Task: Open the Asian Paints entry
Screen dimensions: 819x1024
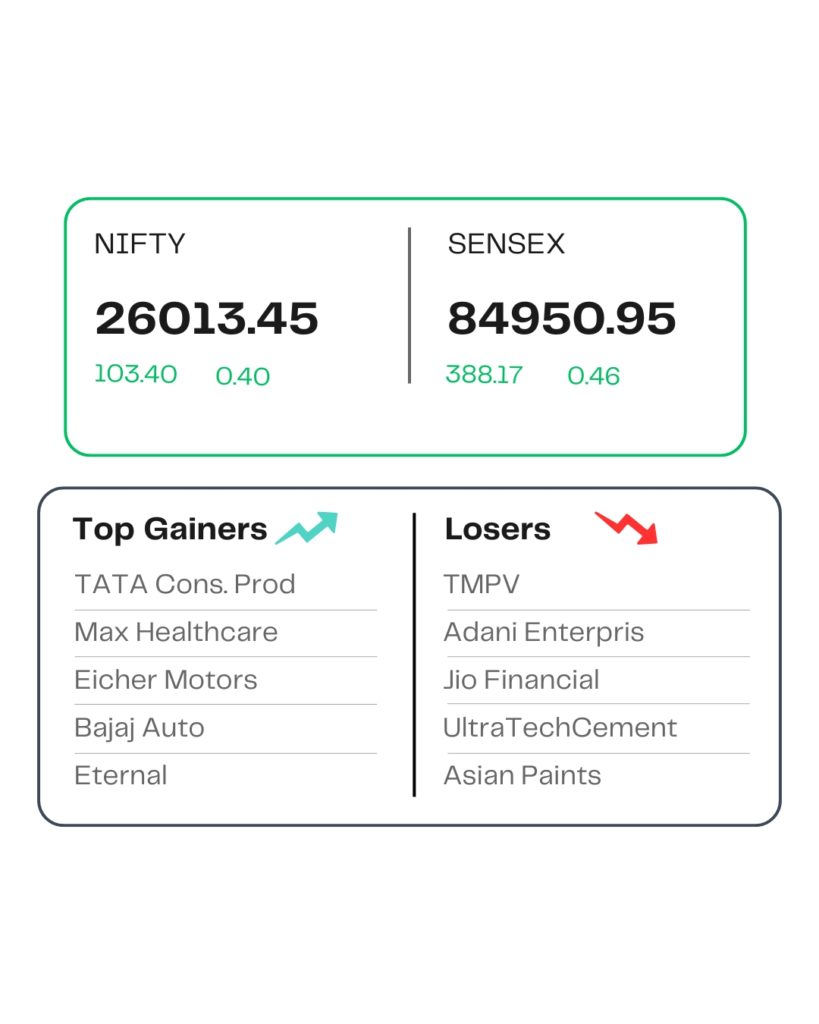Action: pyautogui.click(x=523, y=775)
